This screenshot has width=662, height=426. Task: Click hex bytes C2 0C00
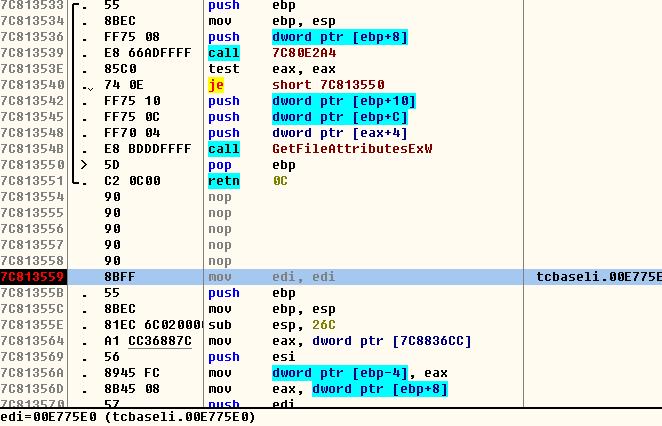[132, 181]
